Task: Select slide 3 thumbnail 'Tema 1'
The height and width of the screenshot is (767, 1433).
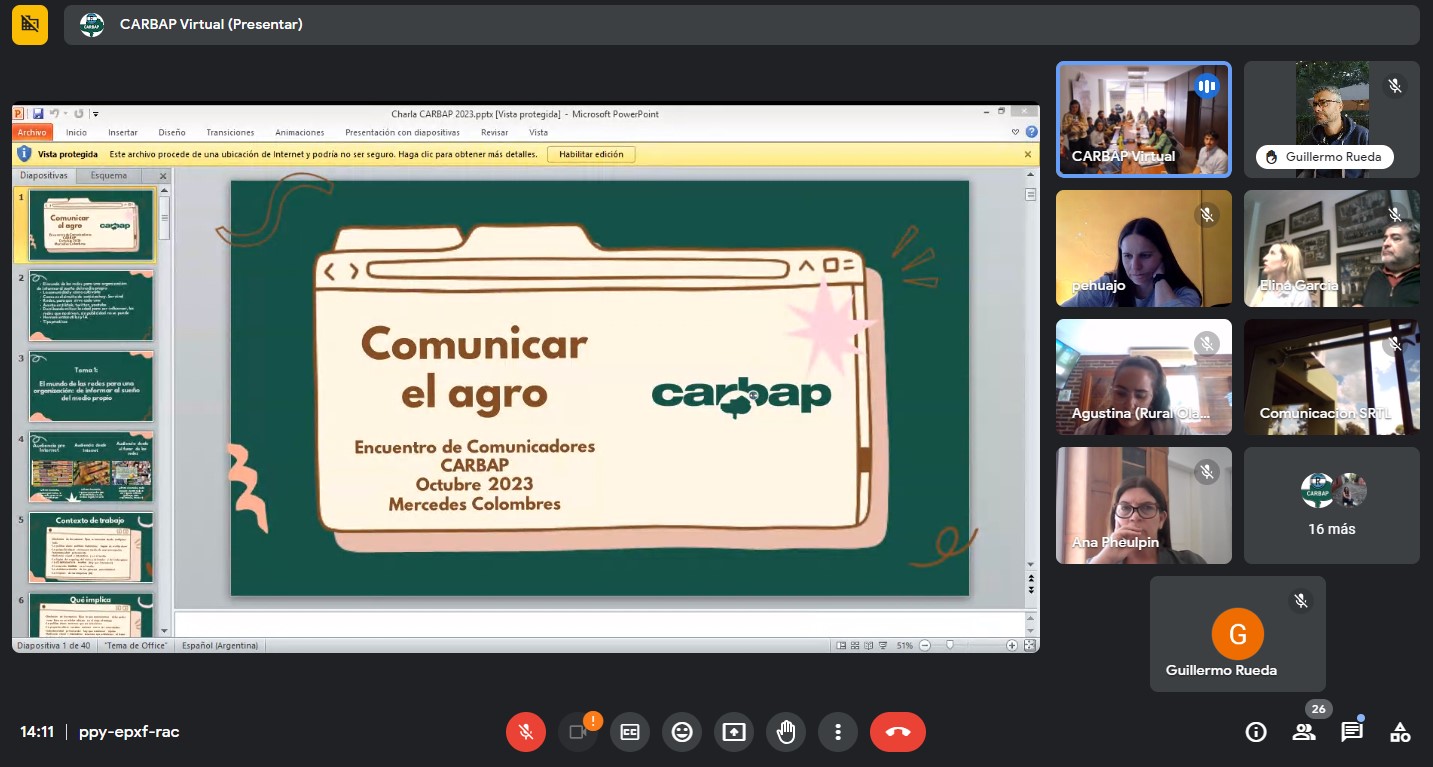Action: click(x=91, y=386)
